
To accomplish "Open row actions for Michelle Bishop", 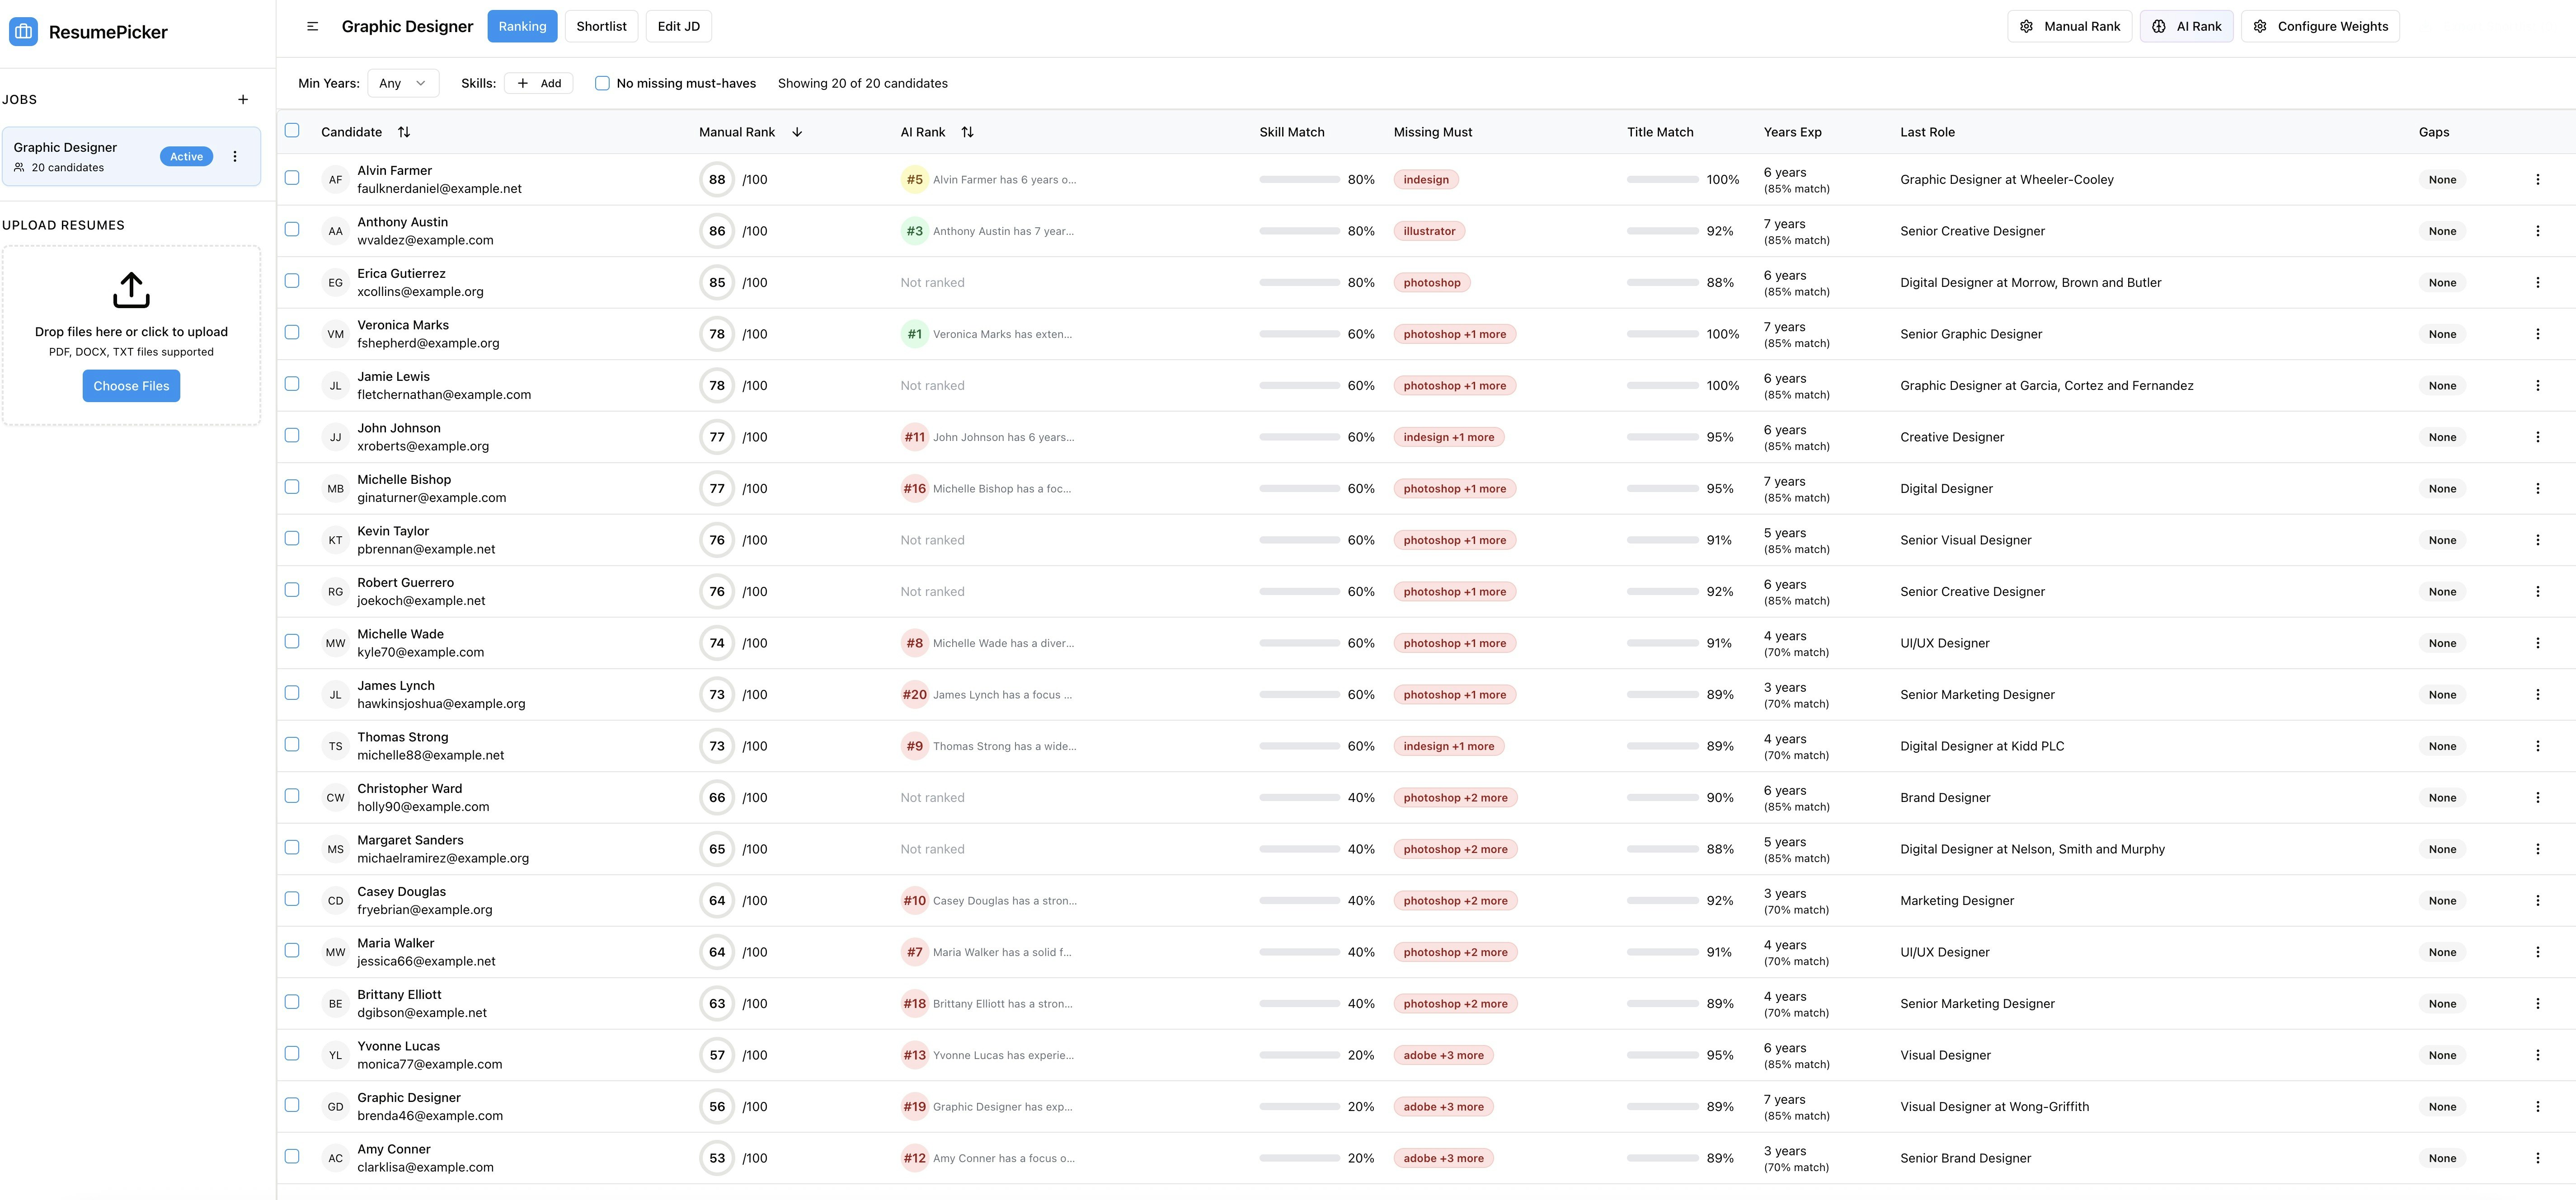I will click(x=2537, y=489).
